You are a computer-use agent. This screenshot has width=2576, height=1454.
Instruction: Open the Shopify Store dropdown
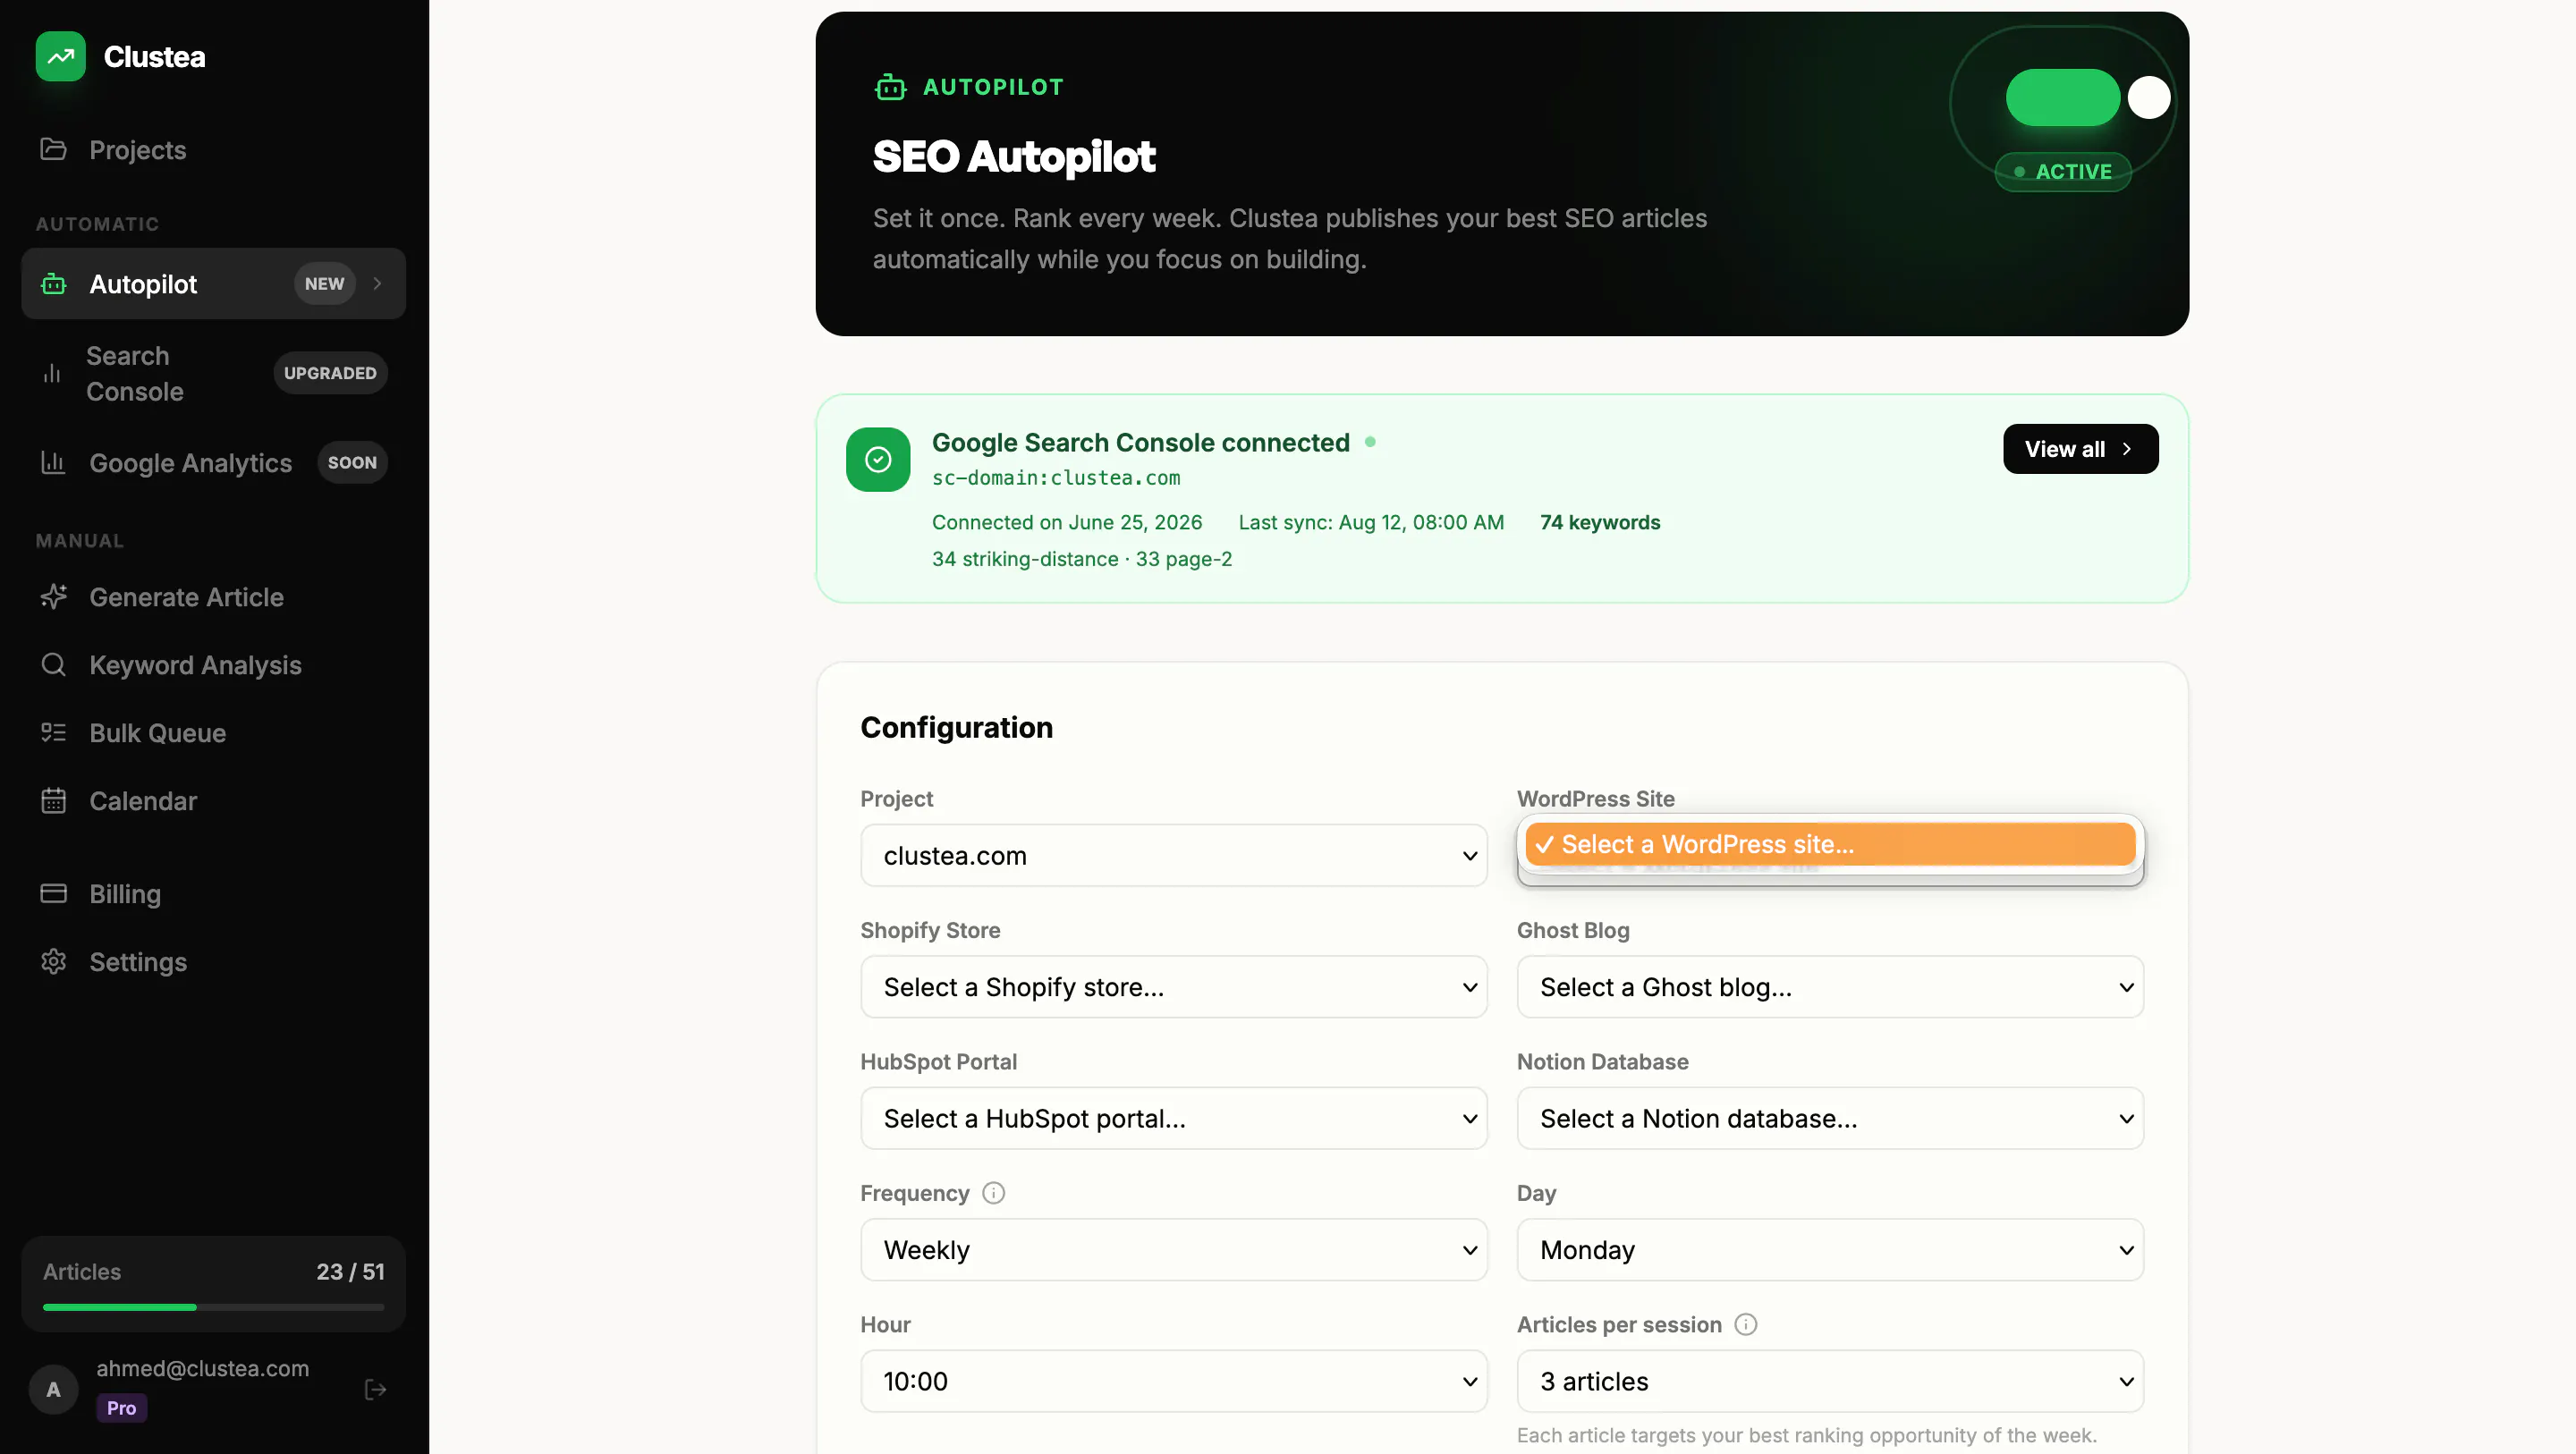1174,987
